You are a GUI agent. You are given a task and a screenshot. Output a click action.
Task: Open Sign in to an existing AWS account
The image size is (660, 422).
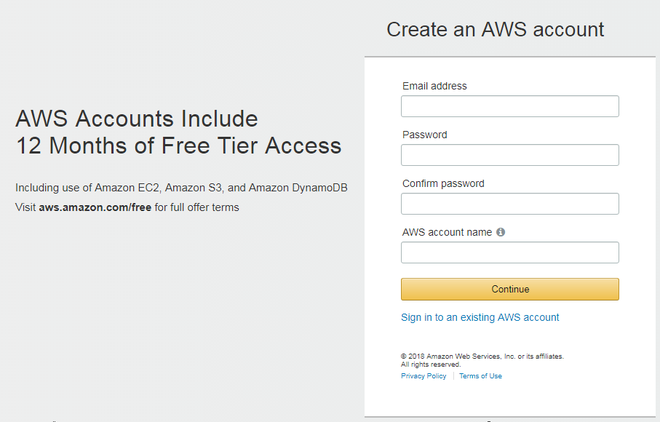point(480,317)
